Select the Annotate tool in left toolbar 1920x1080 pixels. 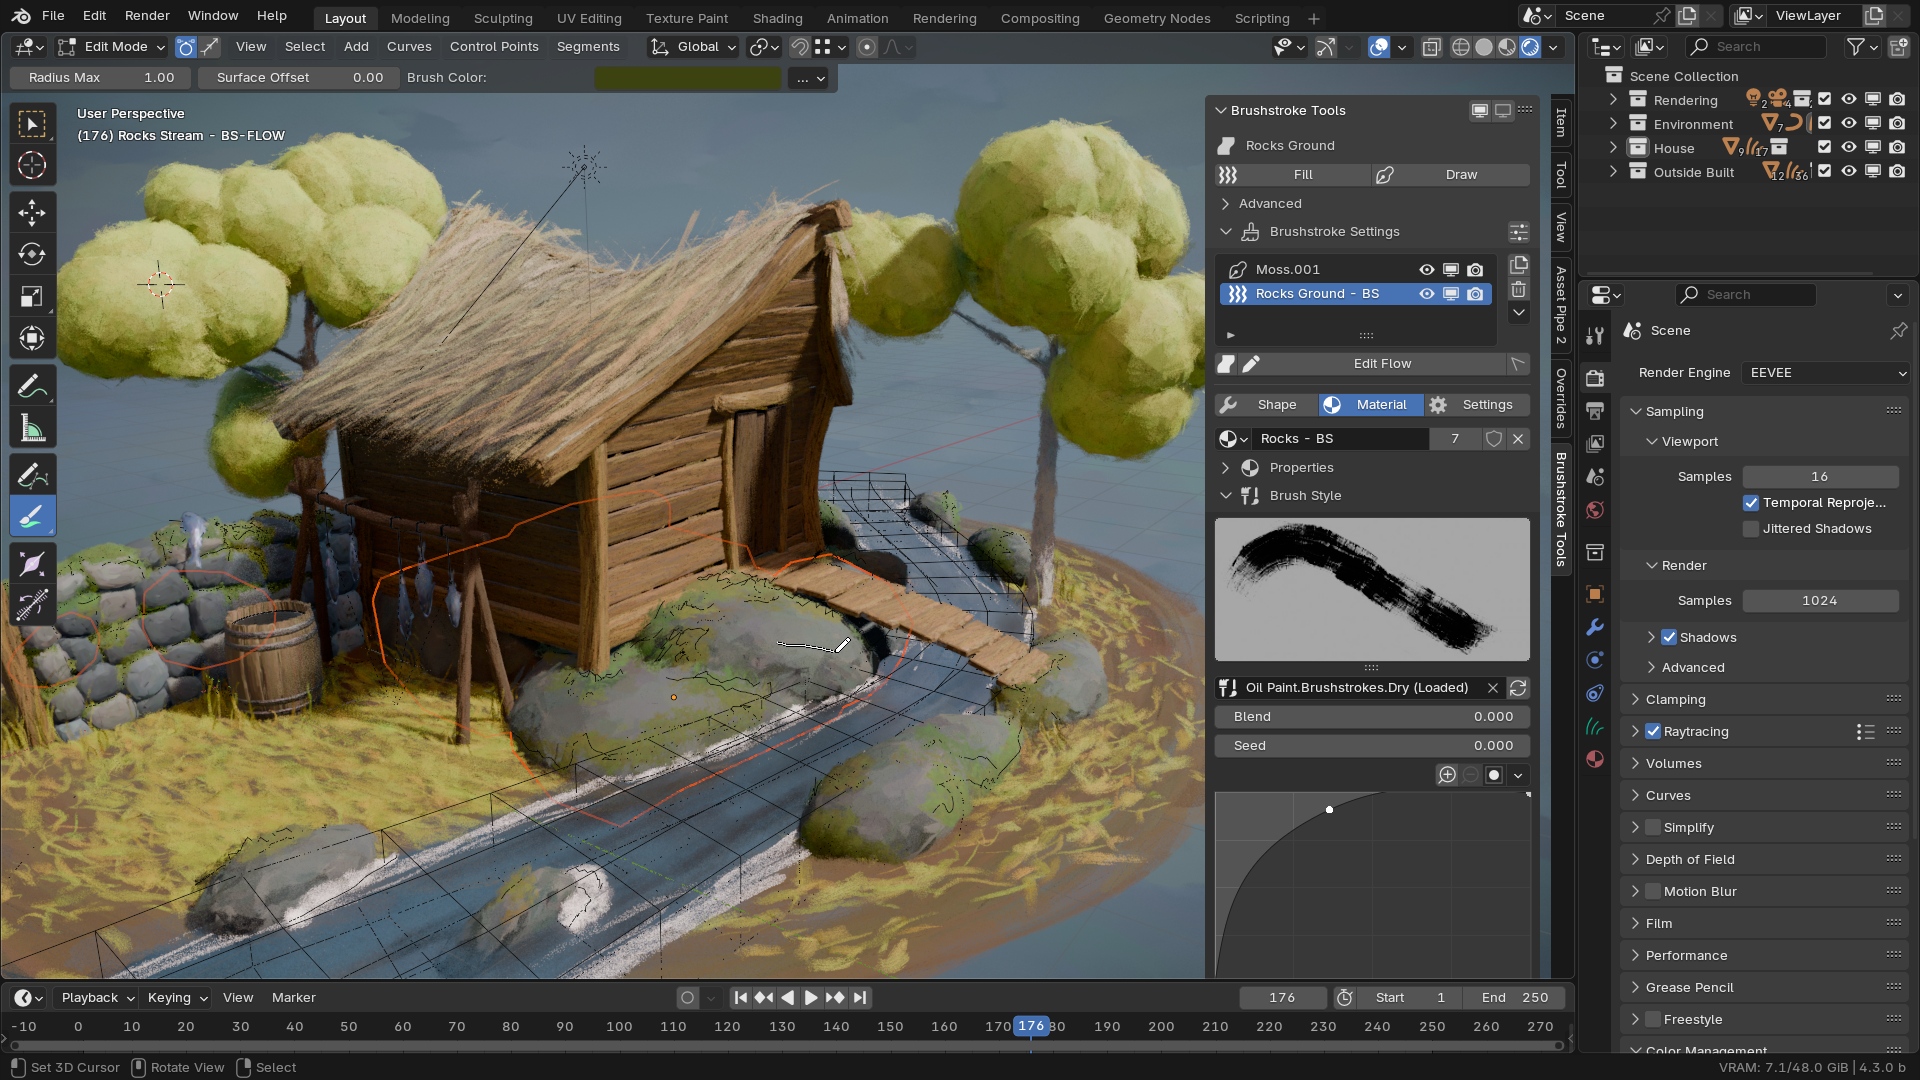click(x=32, y=385)
